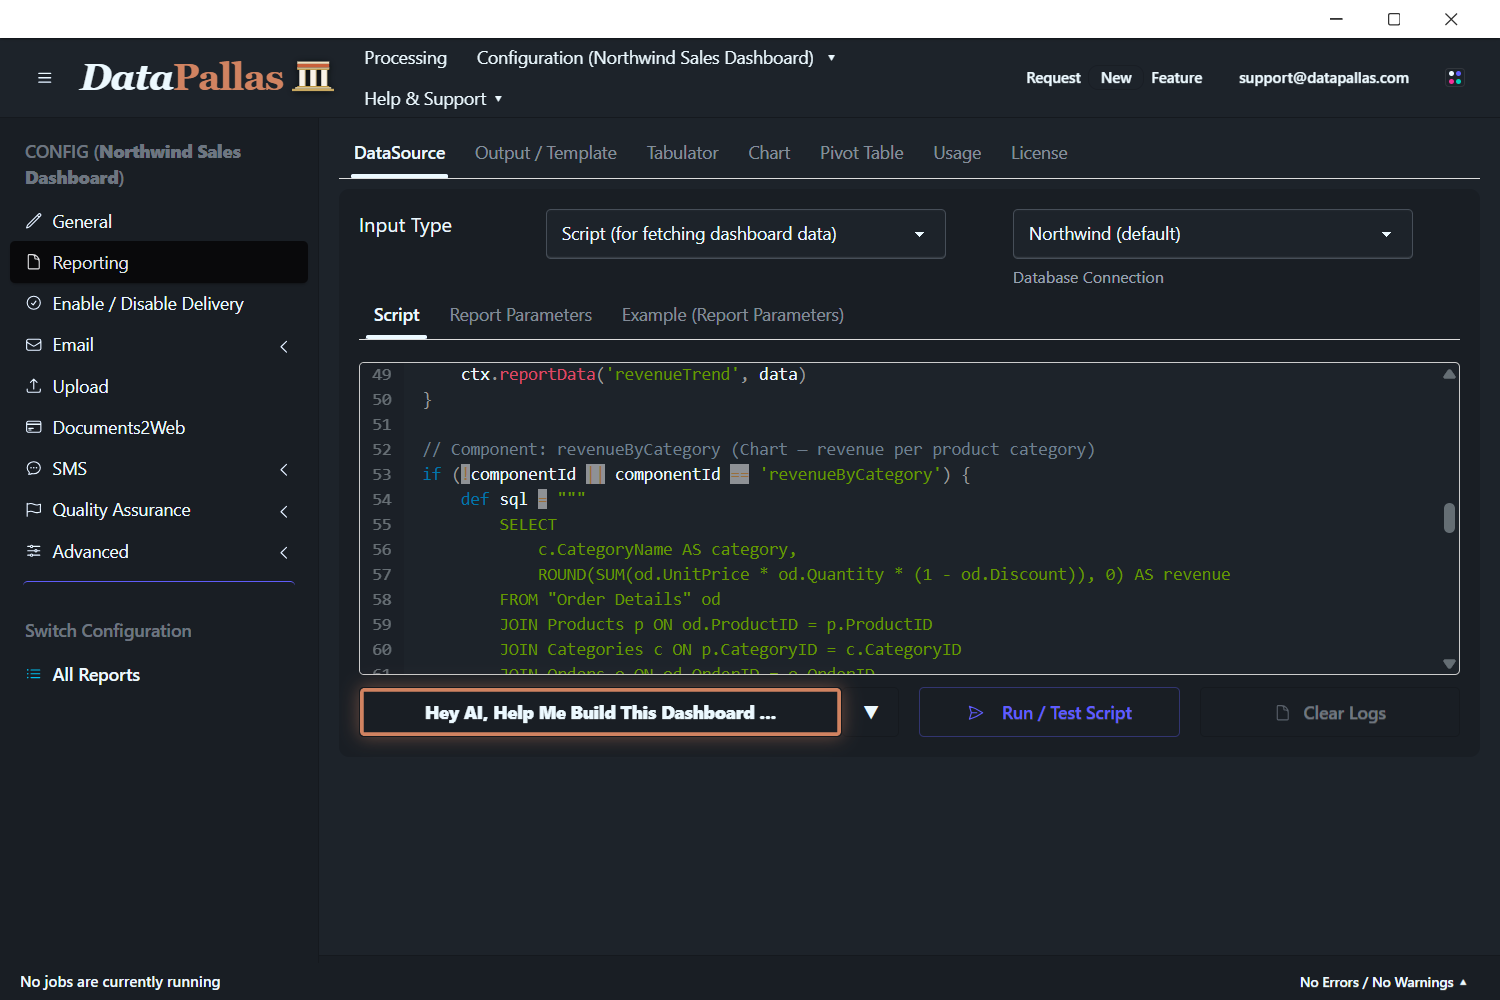Click the Upload arrow icon
The height and width of the screenshot is (1000, 1500).
tap(34, 386)
